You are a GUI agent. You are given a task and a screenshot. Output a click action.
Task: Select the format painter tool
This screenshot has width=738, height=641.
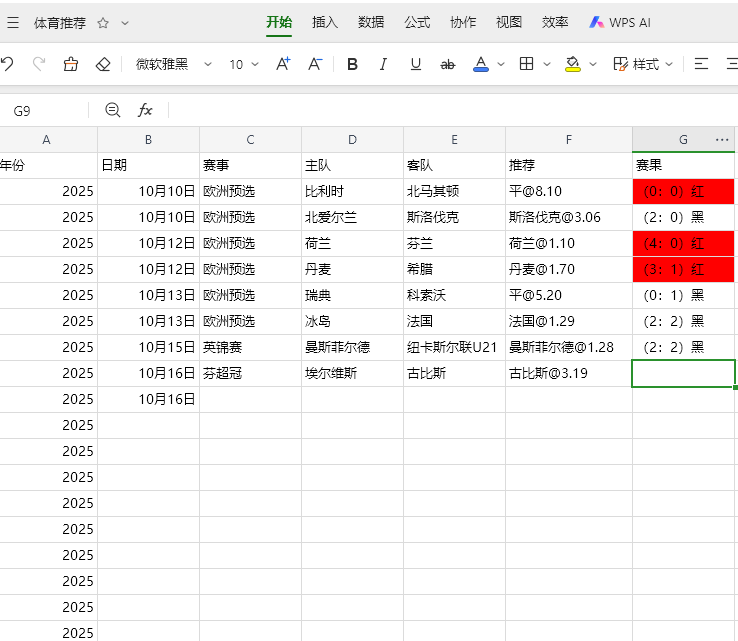[71, 64]
